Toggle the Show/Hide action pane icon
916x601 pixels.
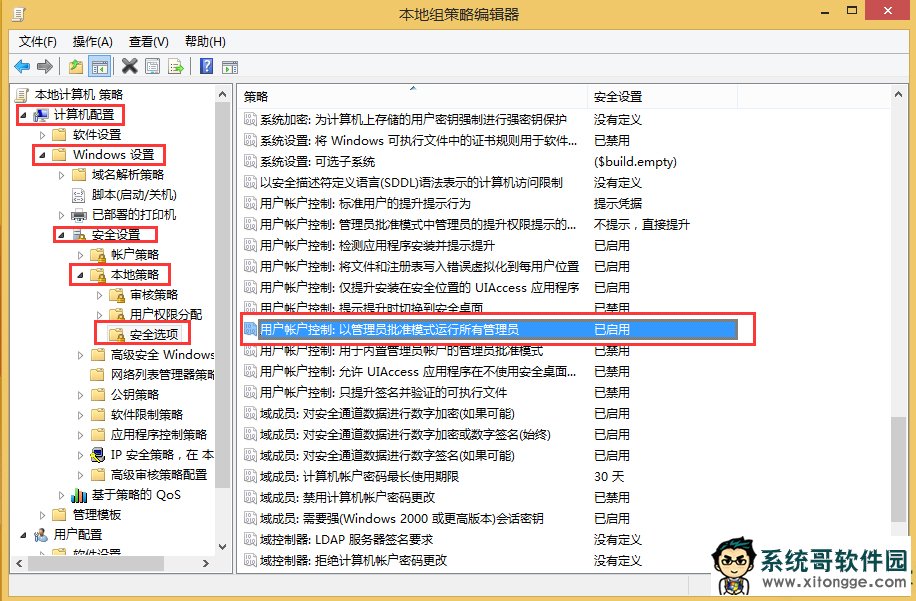[229, 67]
